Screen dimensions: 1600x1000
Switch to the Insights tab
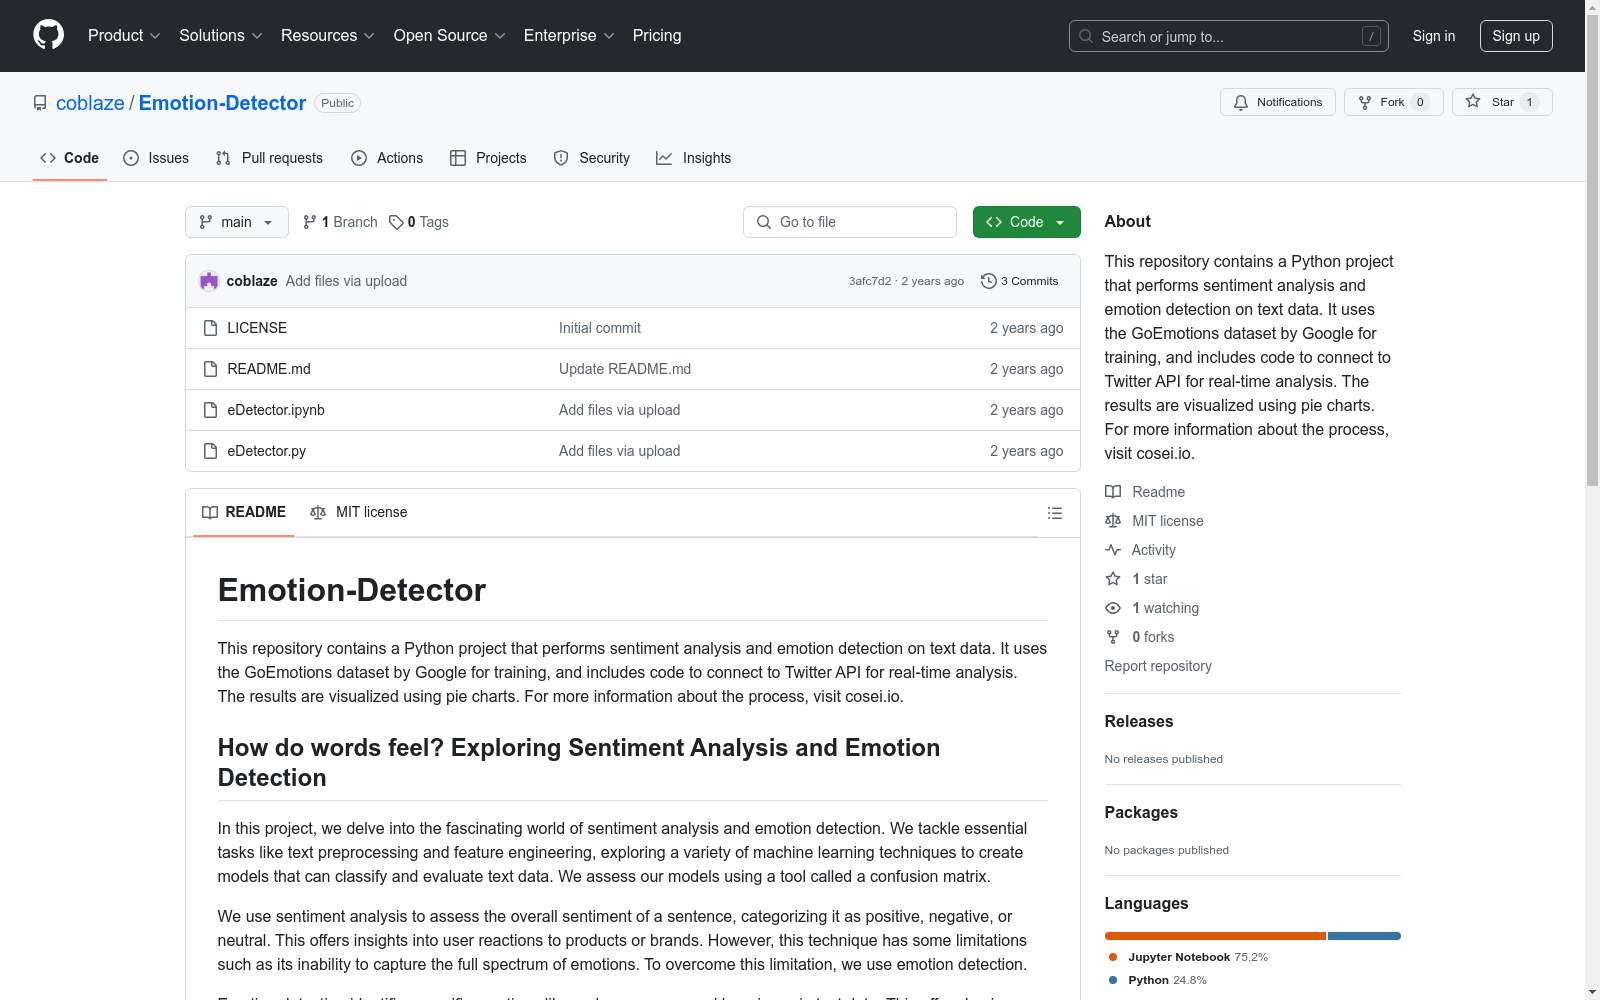click(694, 158)
